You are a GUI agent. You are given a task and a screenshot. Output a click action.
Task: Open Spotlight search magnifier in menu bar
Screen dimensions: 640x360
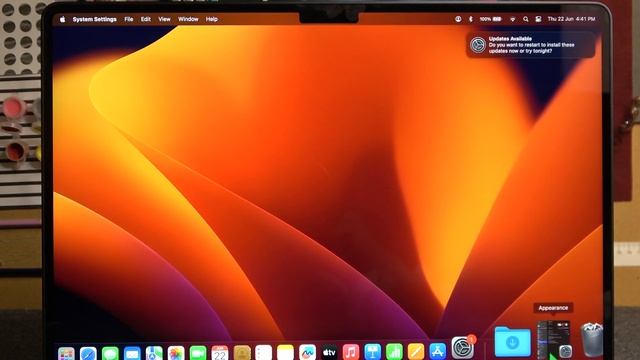click(526, 19)
